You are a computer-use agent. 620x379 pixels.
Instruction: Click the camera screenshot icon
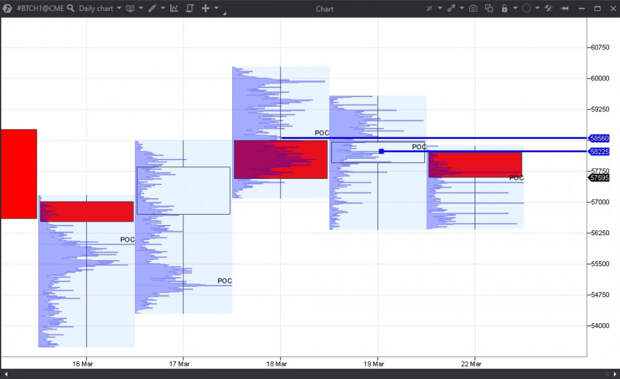473,8
